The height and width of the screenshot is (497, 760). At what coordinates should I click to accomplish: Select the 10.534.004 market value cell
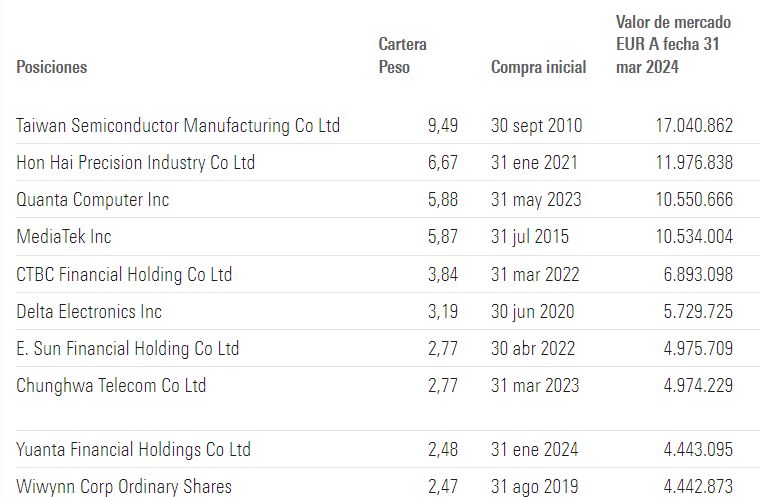coord(692,237)
